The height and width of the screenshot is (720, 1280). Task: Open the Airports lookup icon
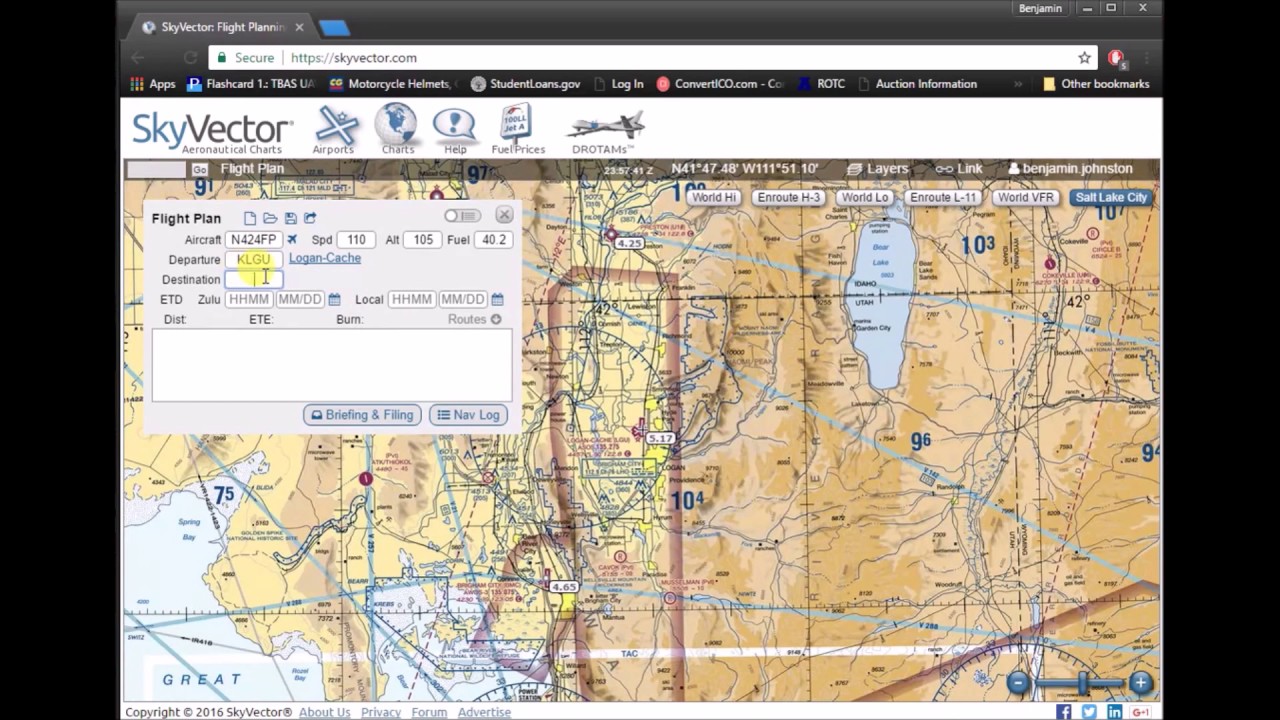click(x=333, y=125)
